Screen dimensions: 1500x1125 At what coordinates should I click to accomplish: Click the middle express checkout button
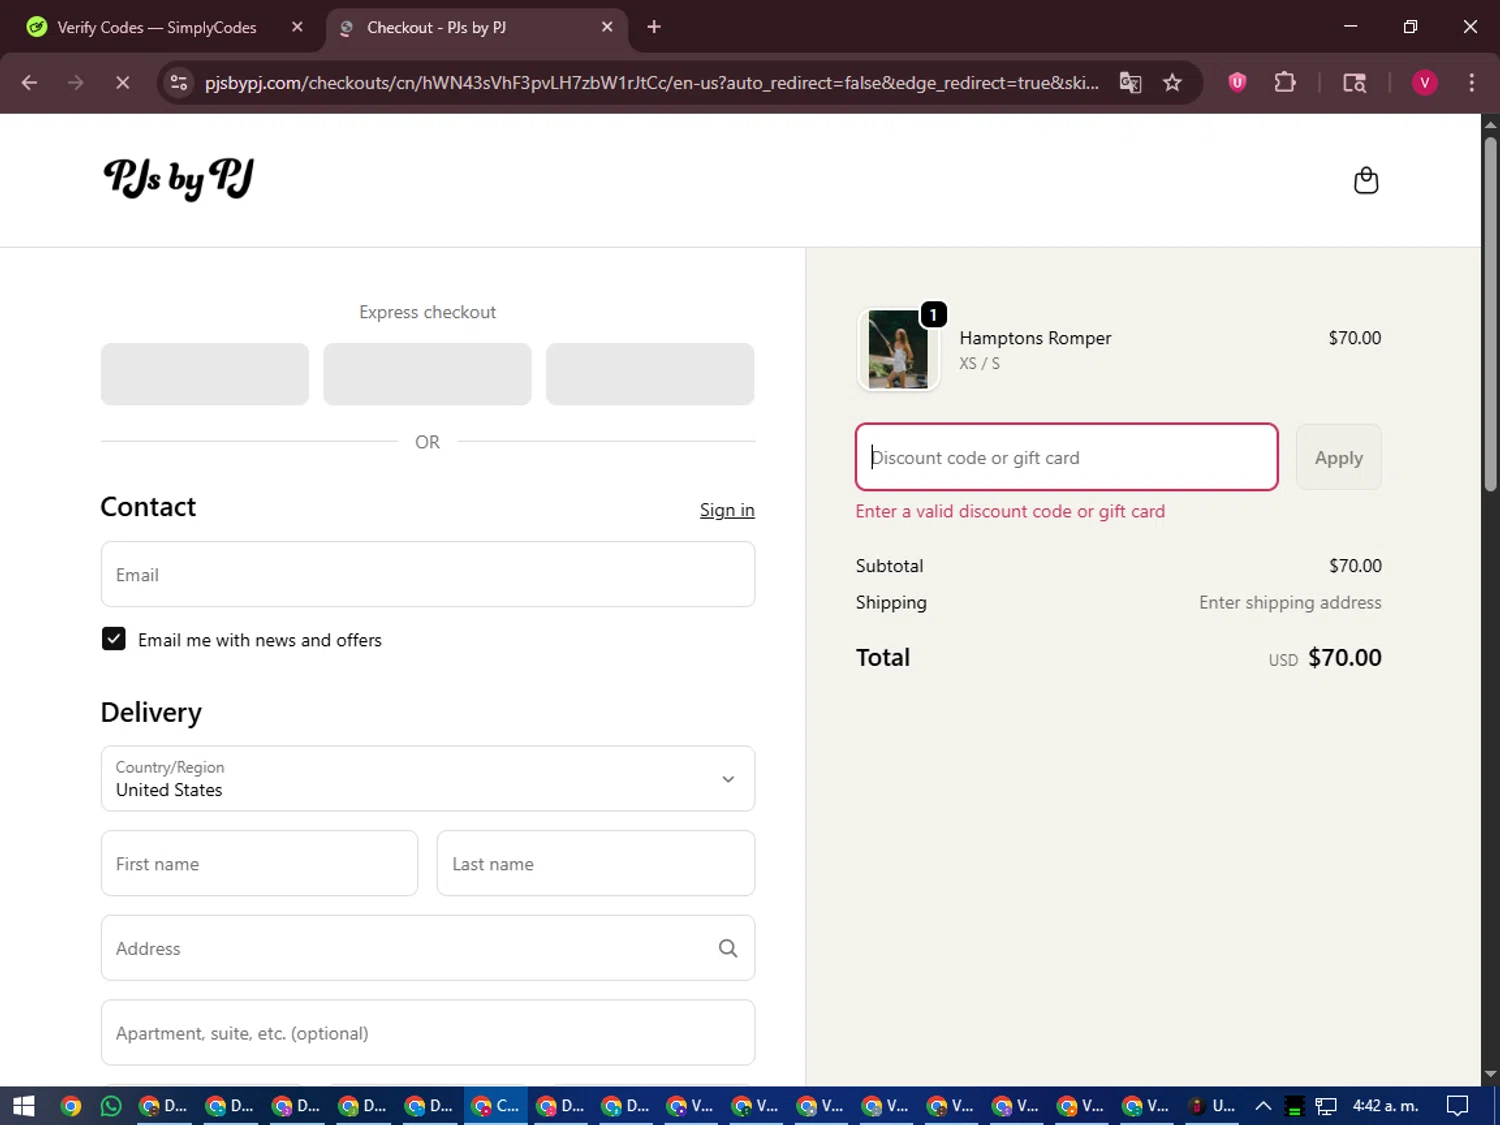427,374
